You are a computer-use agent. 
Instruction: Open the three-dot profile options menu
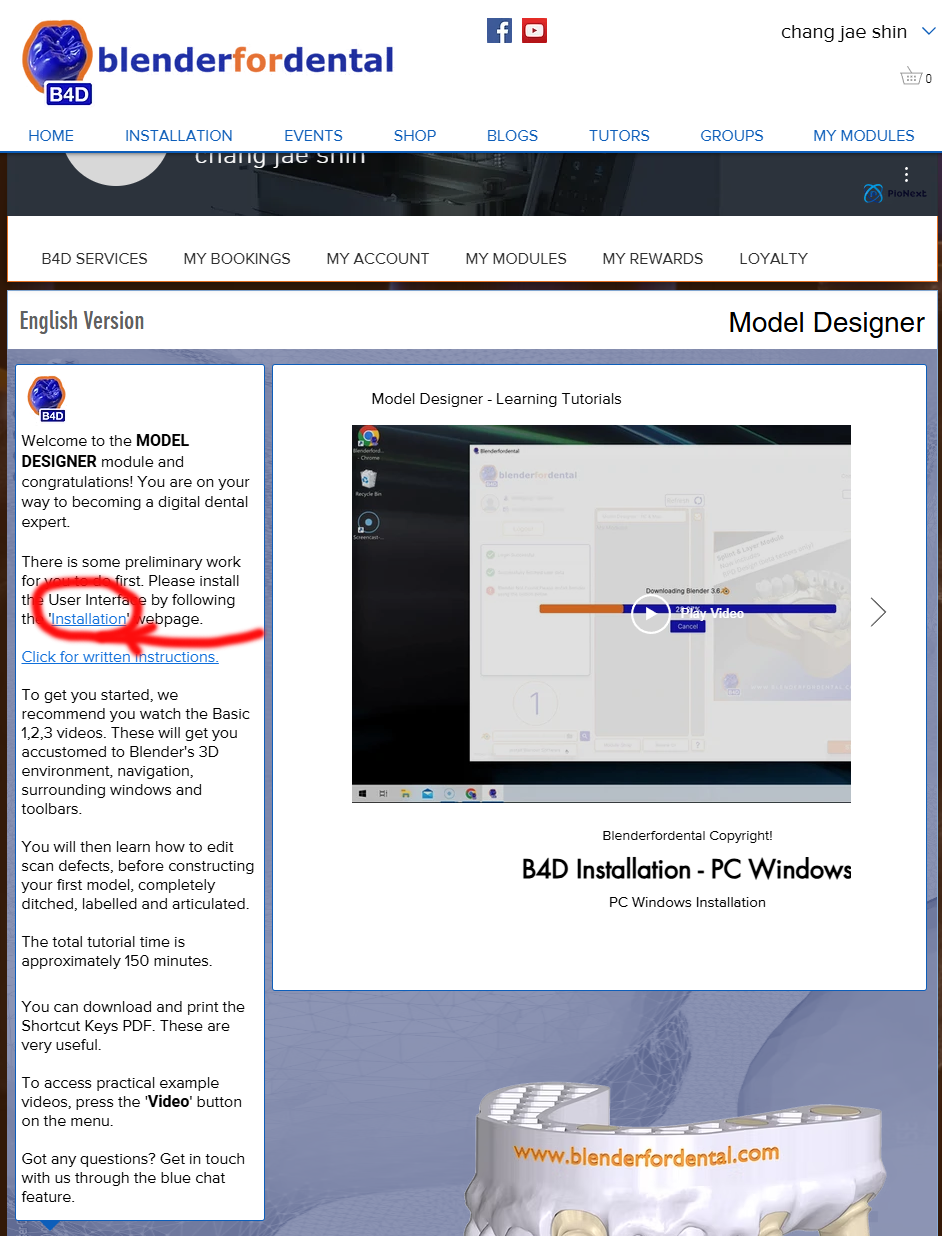tap(906, 174)
